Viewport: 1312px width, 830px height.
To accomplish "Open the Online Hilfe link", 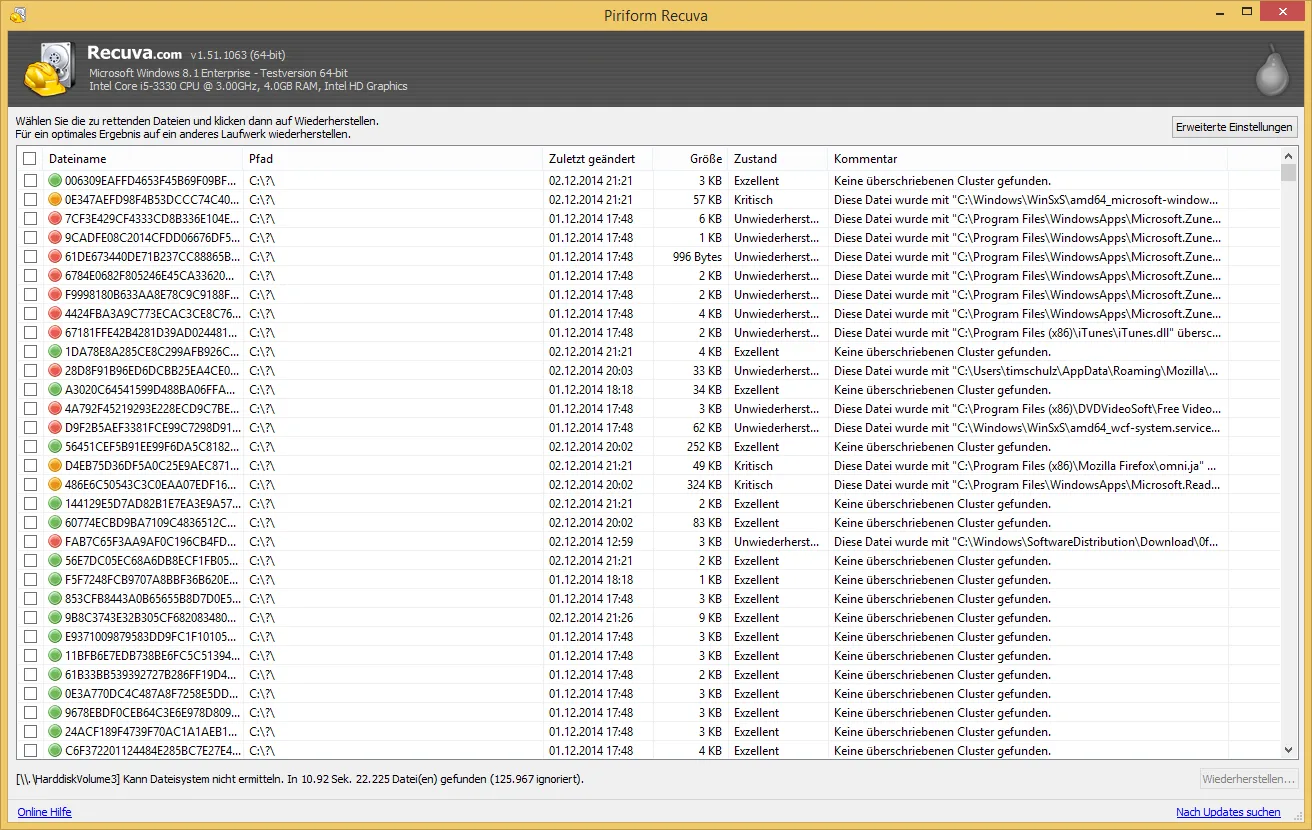I will coord(44,812).
